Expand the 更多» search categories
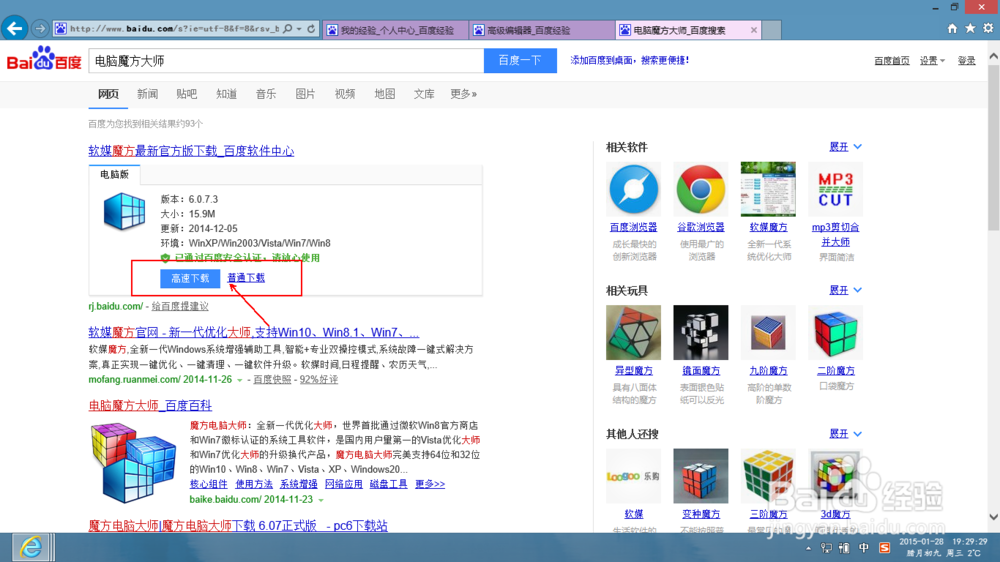Screen dimensions: 1000x562 pos(464,94)
